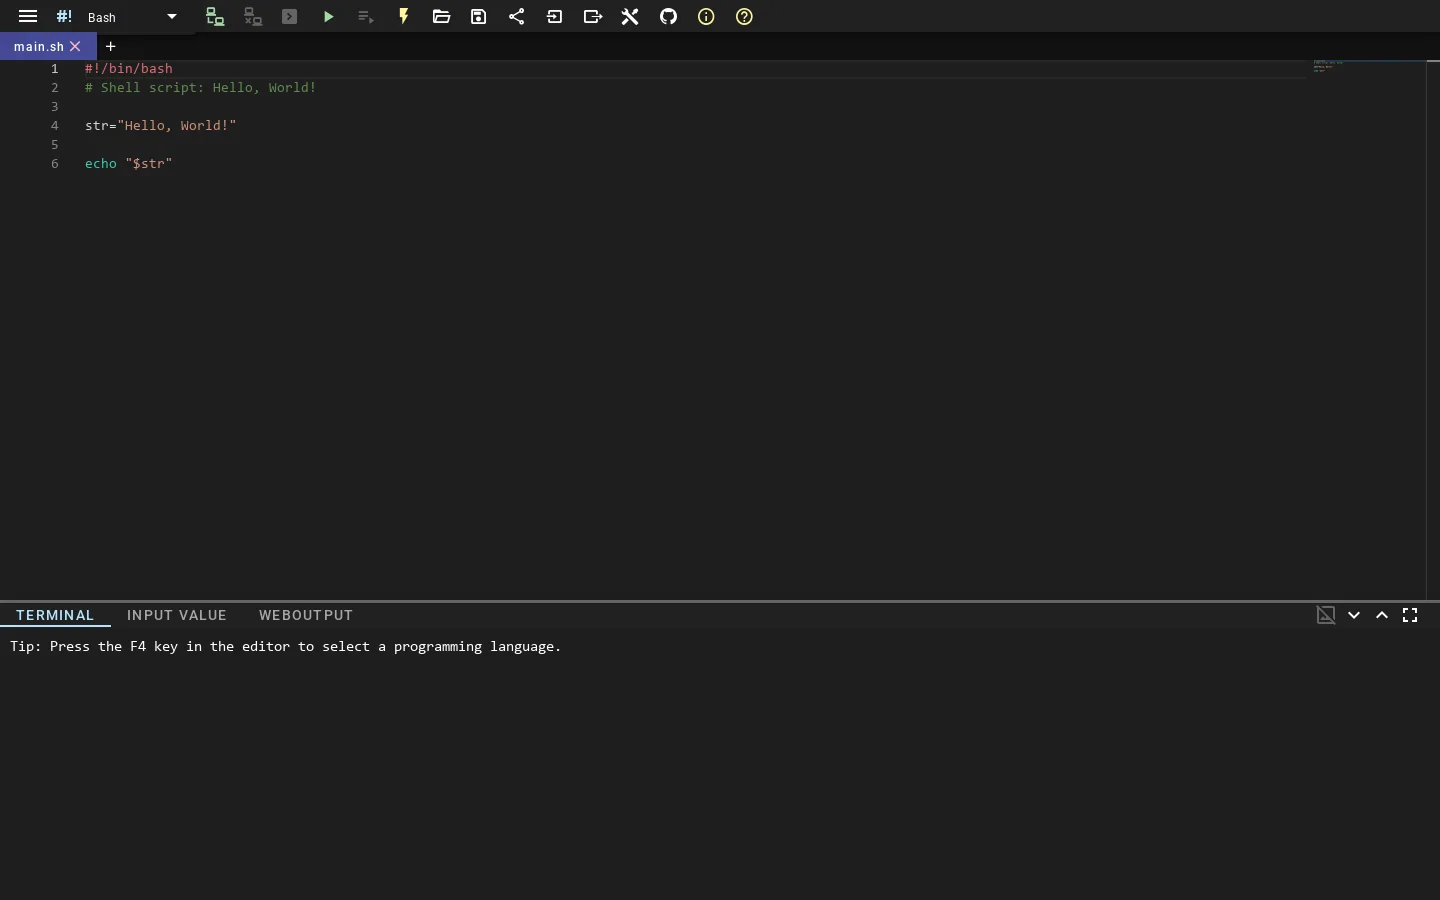Switch to the INPUT VALUE tab
The image size is (1440, 900).
pyautogui.click(x=177, y=616)
